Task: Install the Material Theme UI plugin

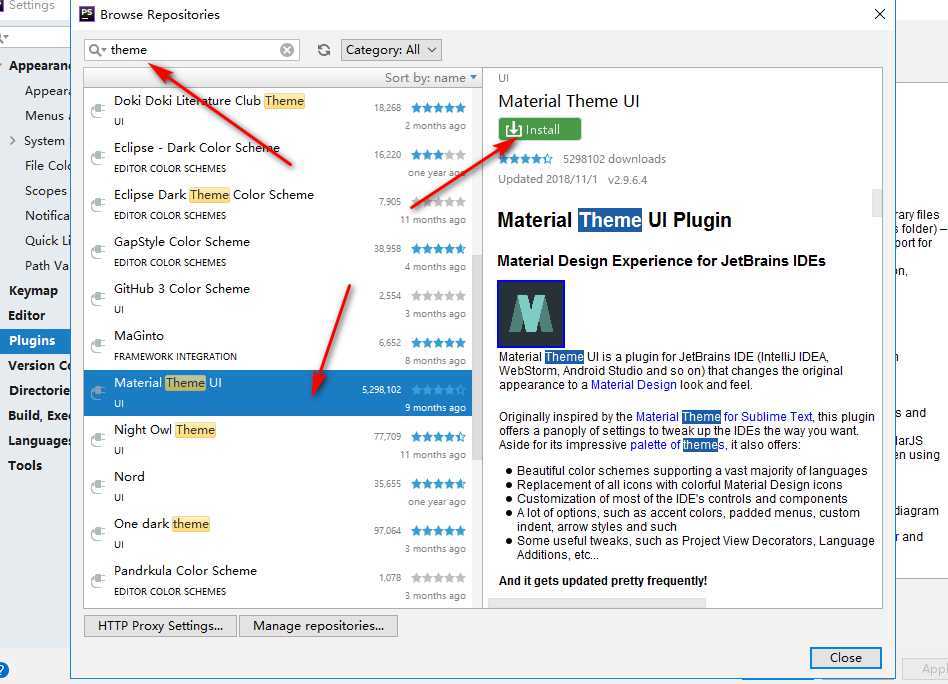Action: 539,129
